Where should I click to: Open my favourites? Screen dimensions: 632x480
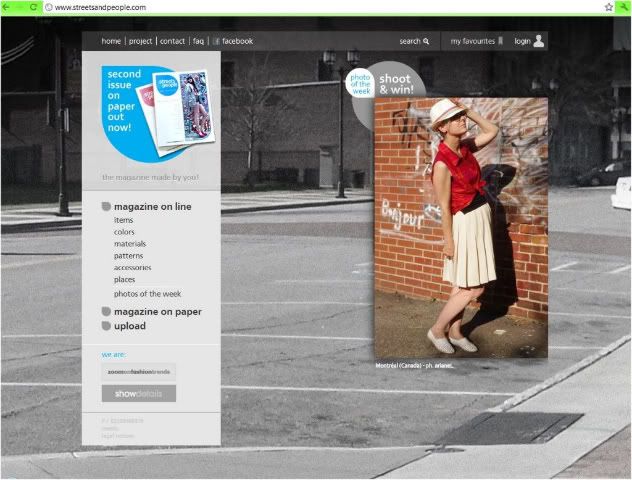(472, 41)
